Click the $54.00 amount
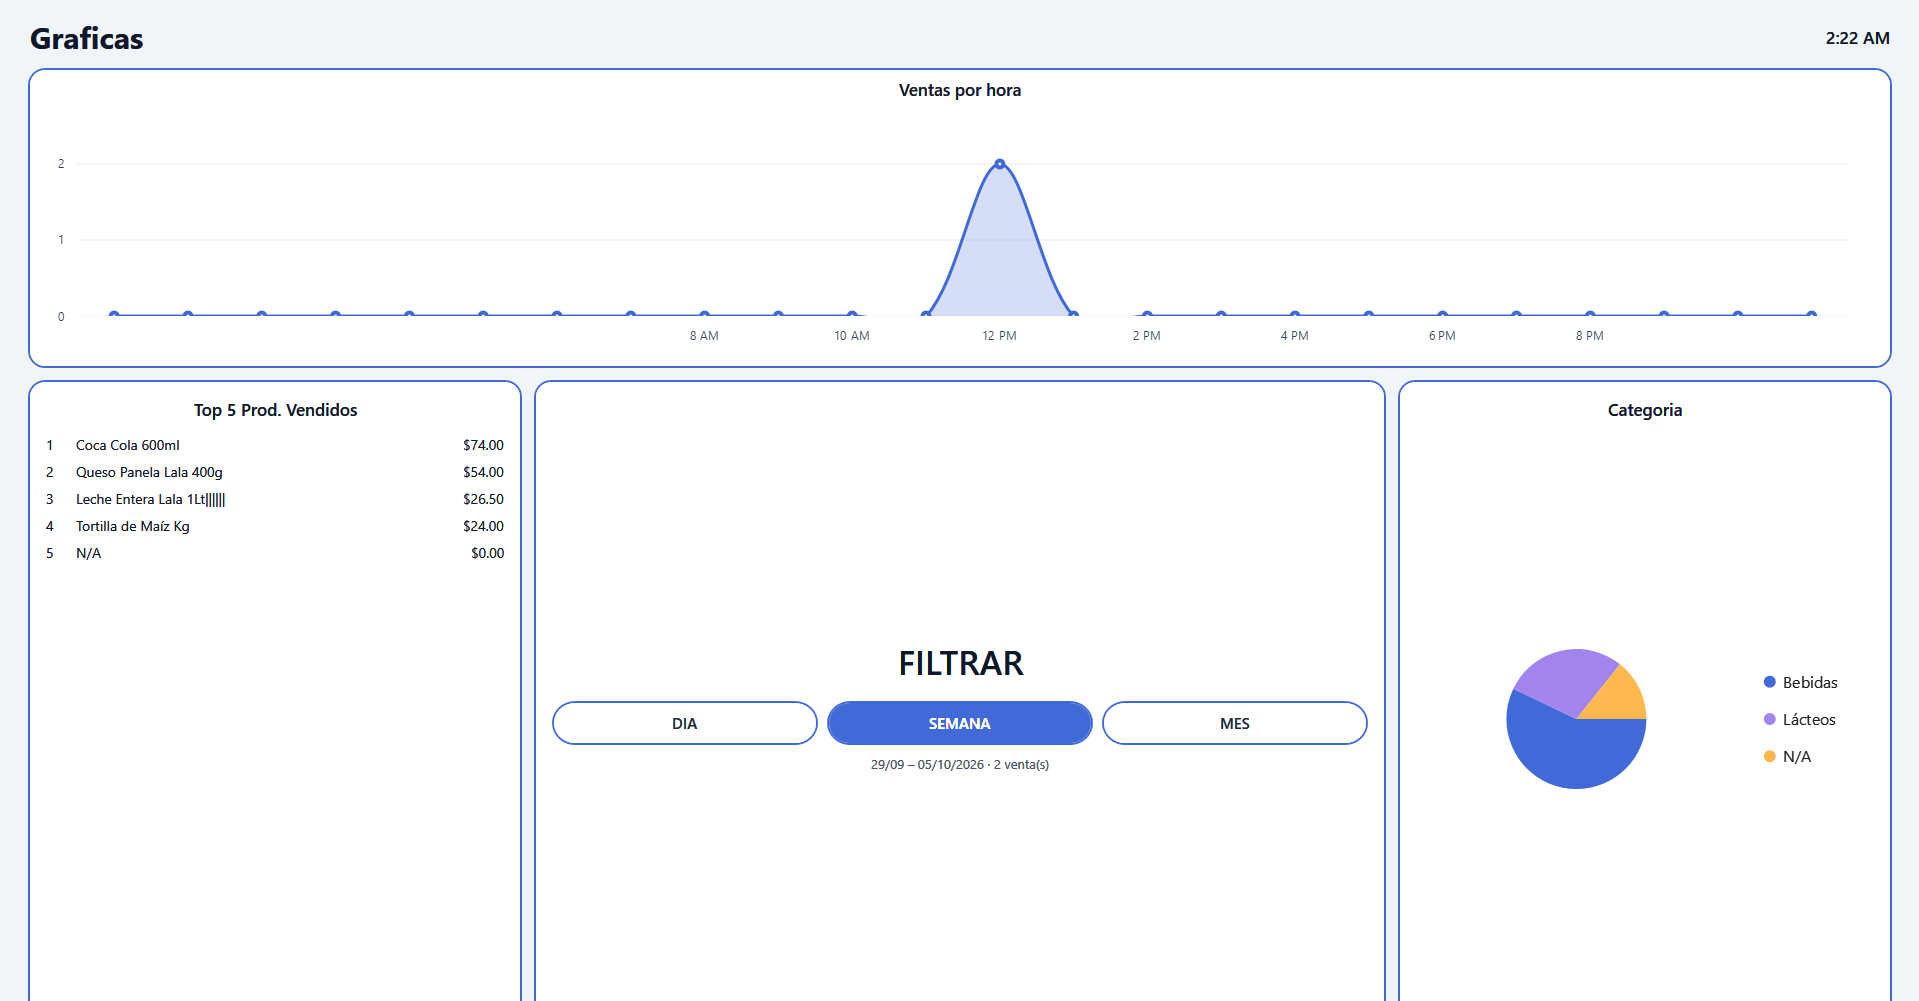Viewport: 1919px width, 1001px height. coord(483,472)
